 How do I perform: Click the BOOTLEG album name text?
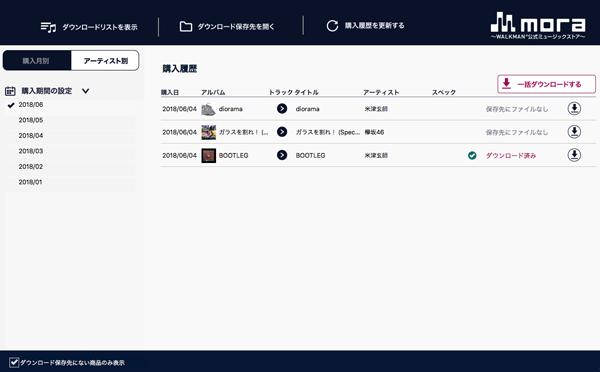pyautogui.click(x=233, y=155)
